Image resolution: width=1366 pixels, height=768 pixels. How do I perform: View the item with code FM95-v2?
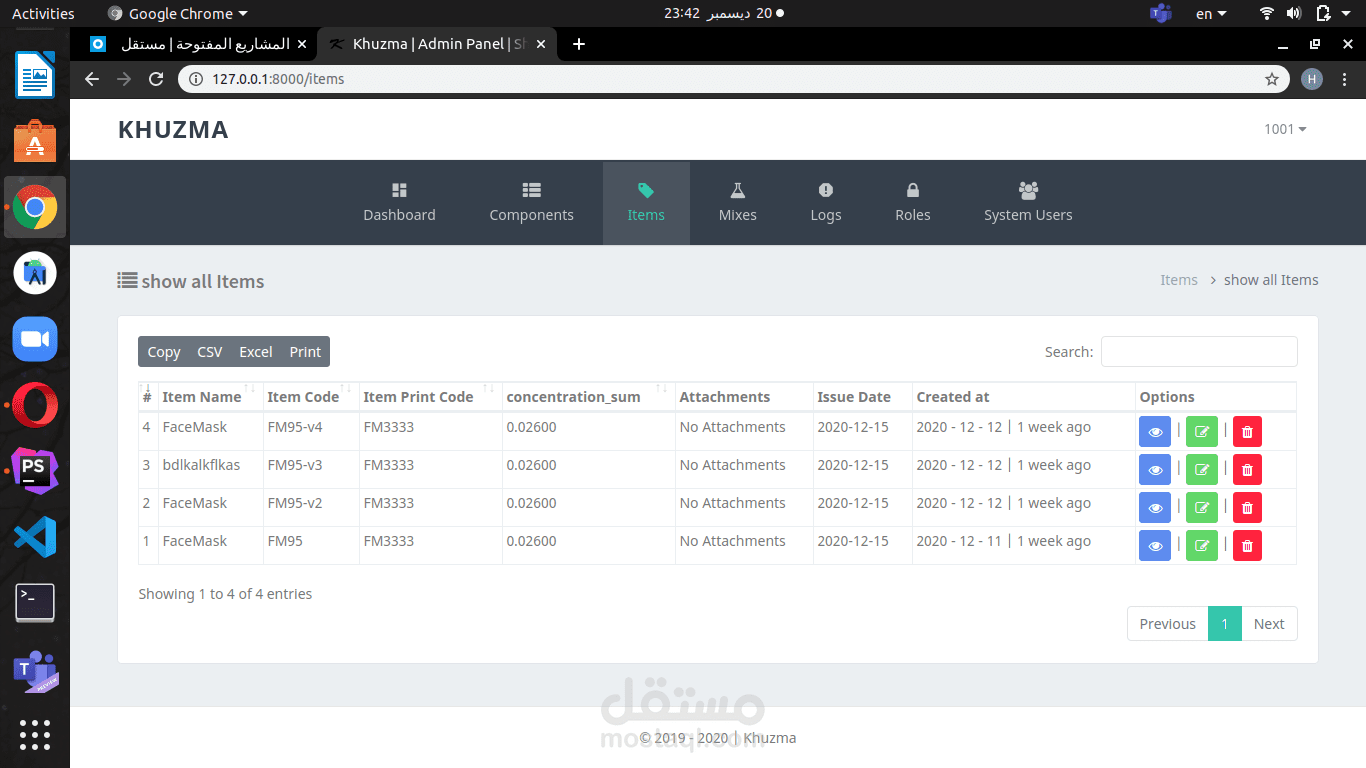(1155, 508)
